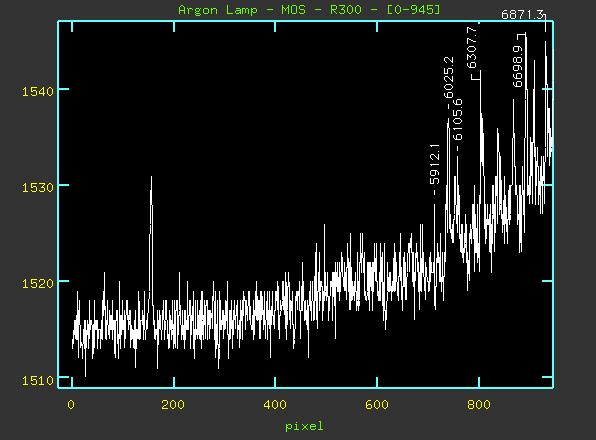The width and height of the screenshot is (596, 440).
Task: Select the 6871.3 line label
Action: pos(522,15)
